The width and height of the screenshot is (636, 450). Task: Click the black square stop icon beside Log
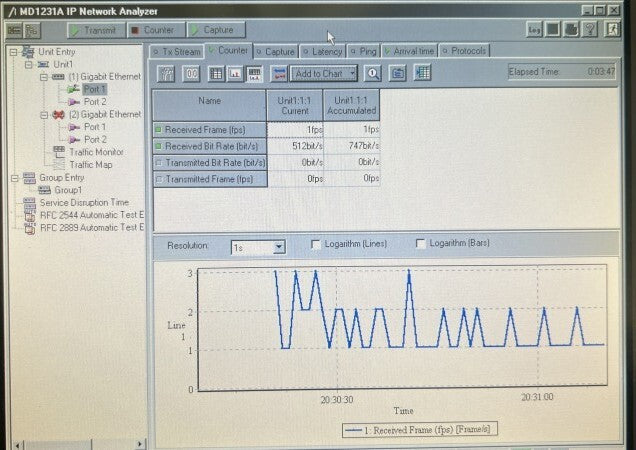click(552, 30)
